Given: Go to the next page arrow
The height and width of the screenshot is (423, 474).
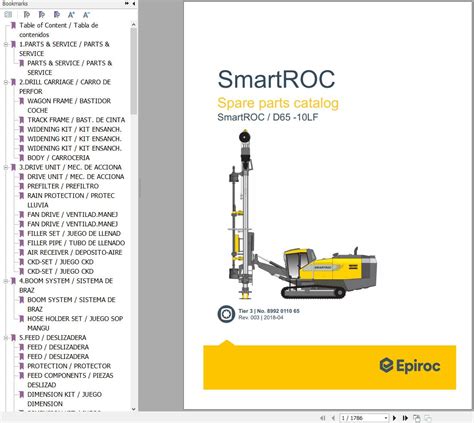Looking at the screenshot, I should [x=394, y=418].
